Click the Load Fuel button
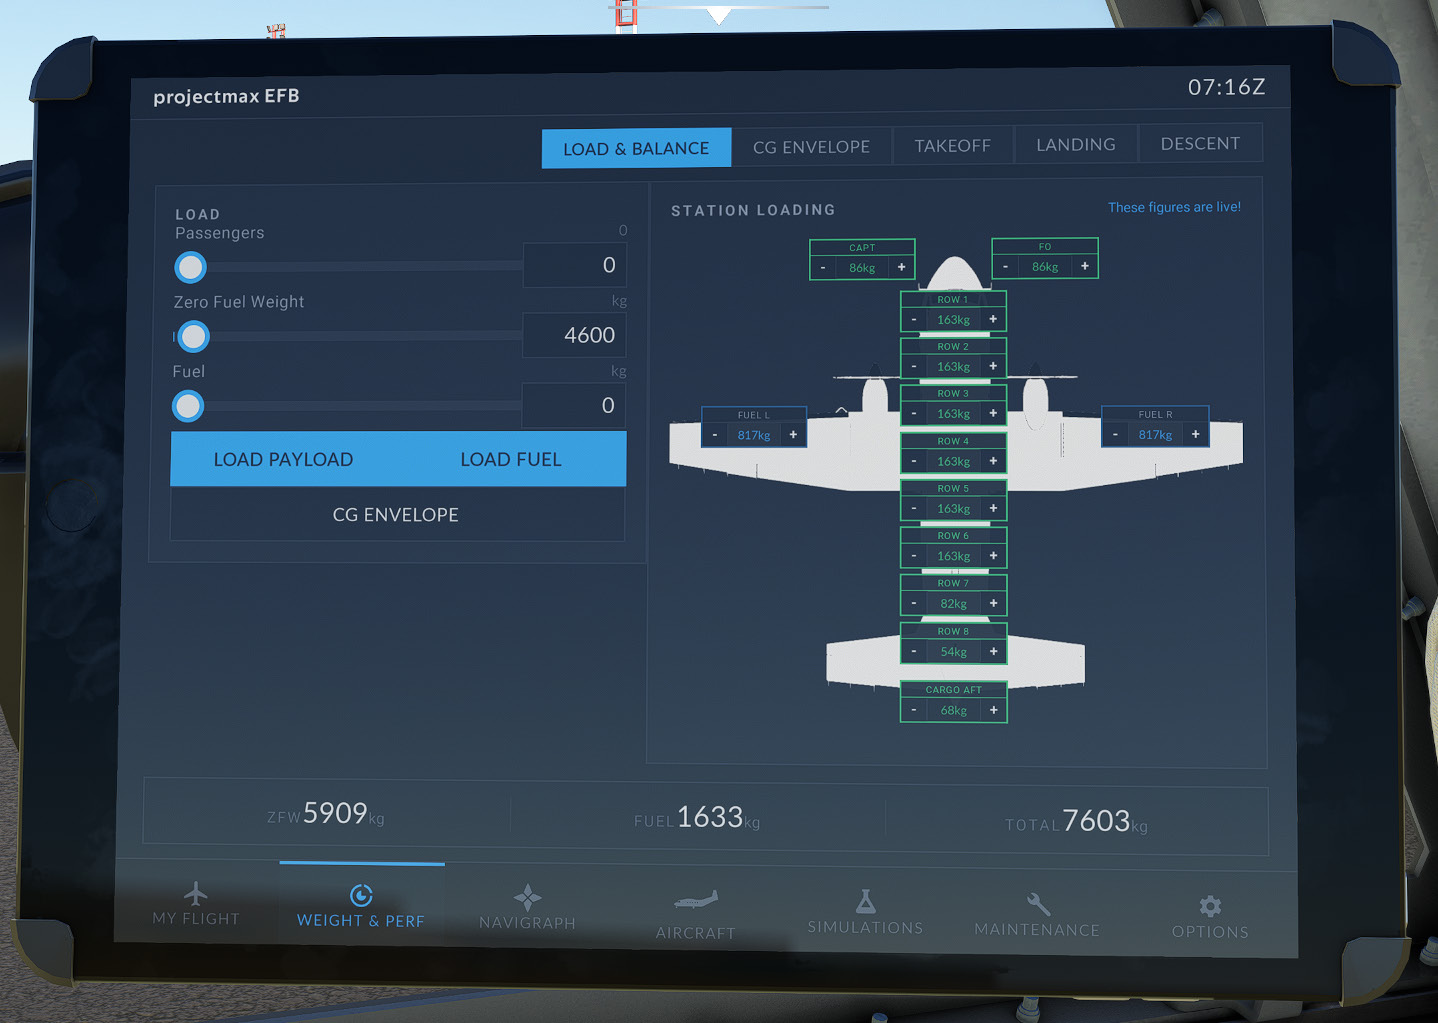Screen dimensions: 1438x1023 [511, 459]
